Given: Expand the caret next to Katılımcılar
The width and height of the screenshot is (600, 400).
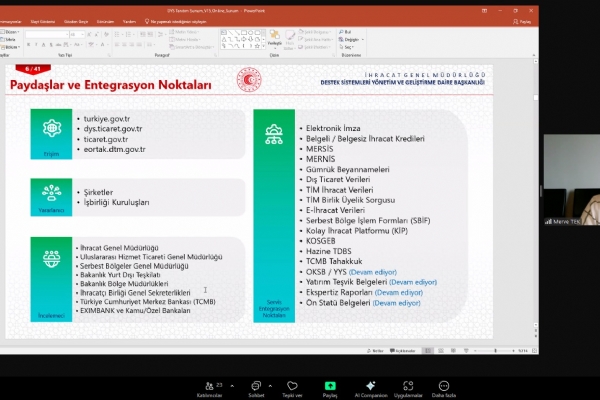Looking at the screenshot, I should (230, 383).
